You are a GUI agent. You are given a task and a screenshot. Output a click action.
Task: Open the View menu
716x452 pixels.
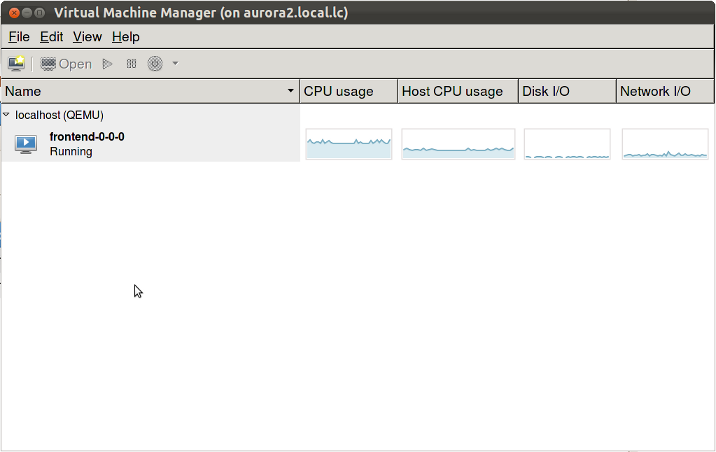pyautogui.click(x=87, y=37)
